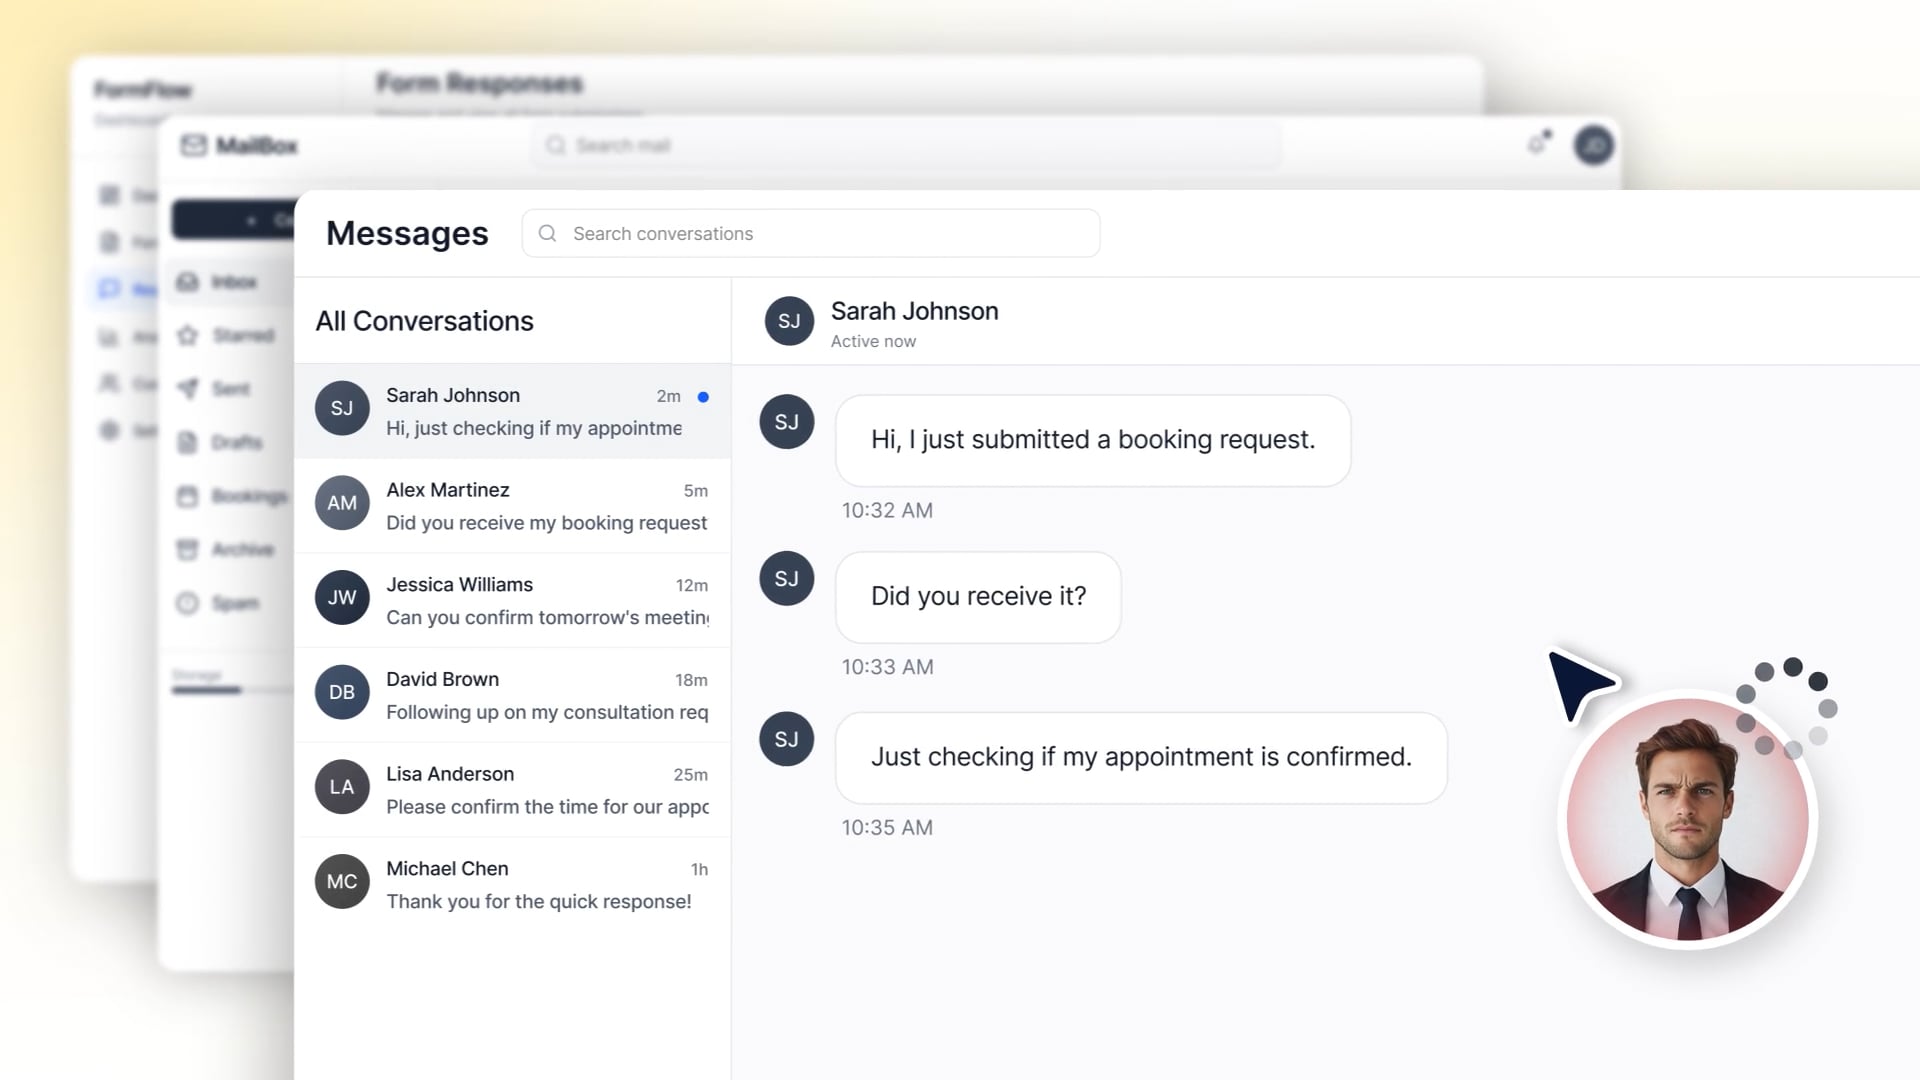Click the MailBox envelope logo
Image resolution: width=1920 pixels, height=1080 pixels.
pyautogui.click(x=193, y=146)
